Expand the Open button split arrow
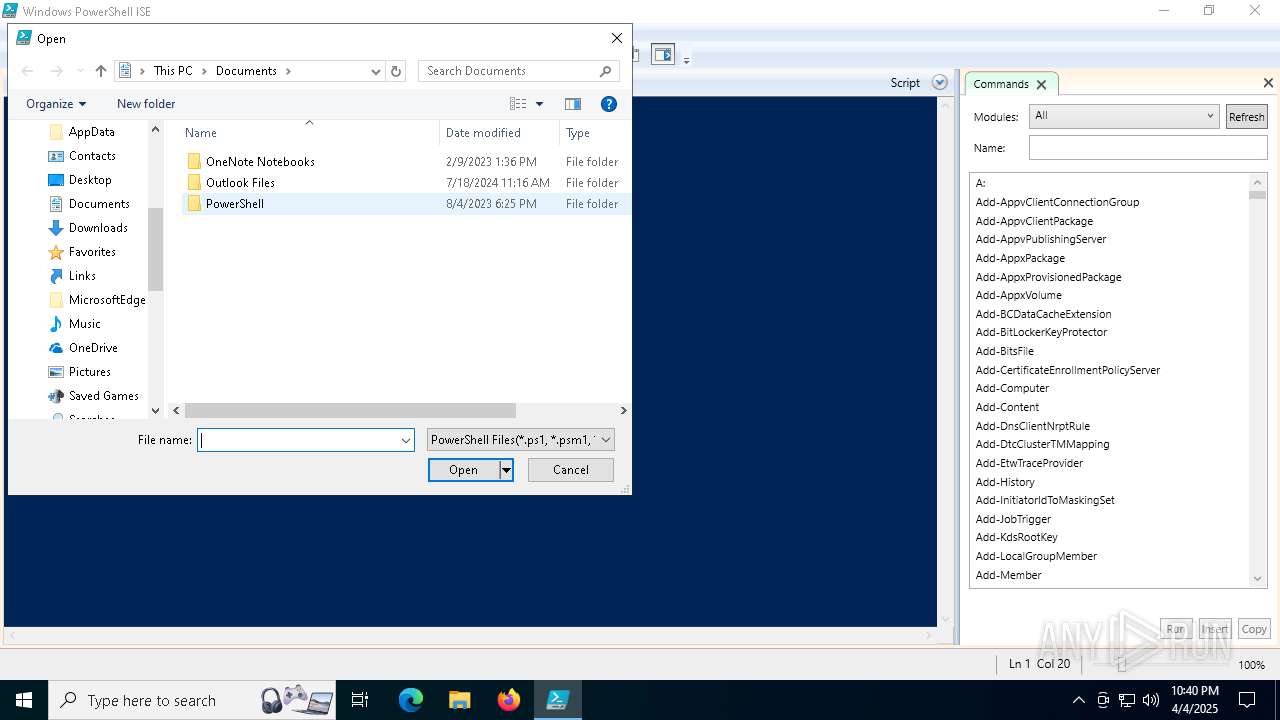 506,470
